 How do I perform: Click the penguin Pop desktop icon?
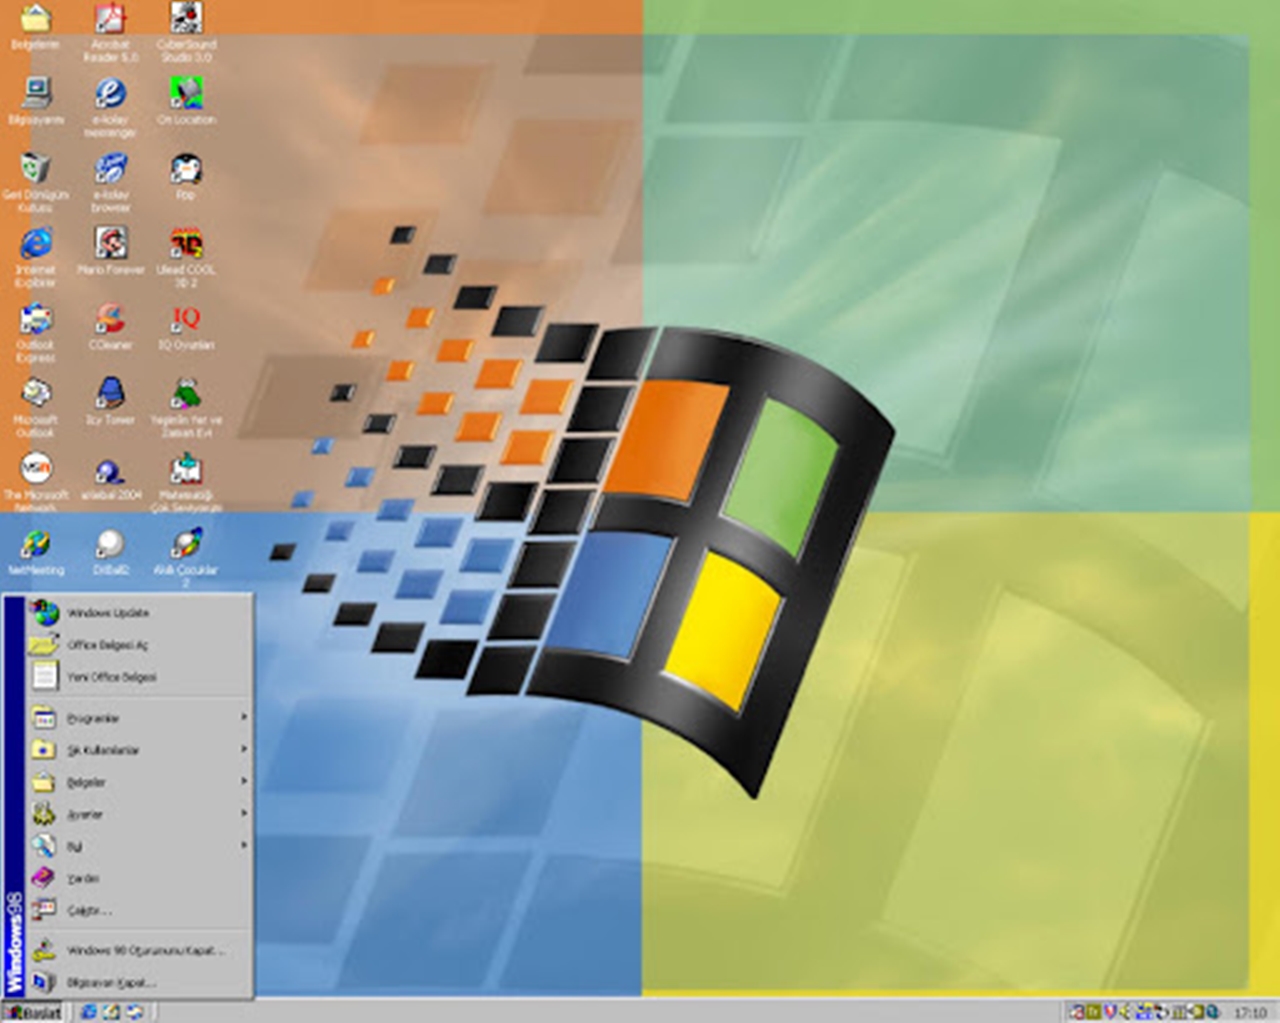coord(186,169)
